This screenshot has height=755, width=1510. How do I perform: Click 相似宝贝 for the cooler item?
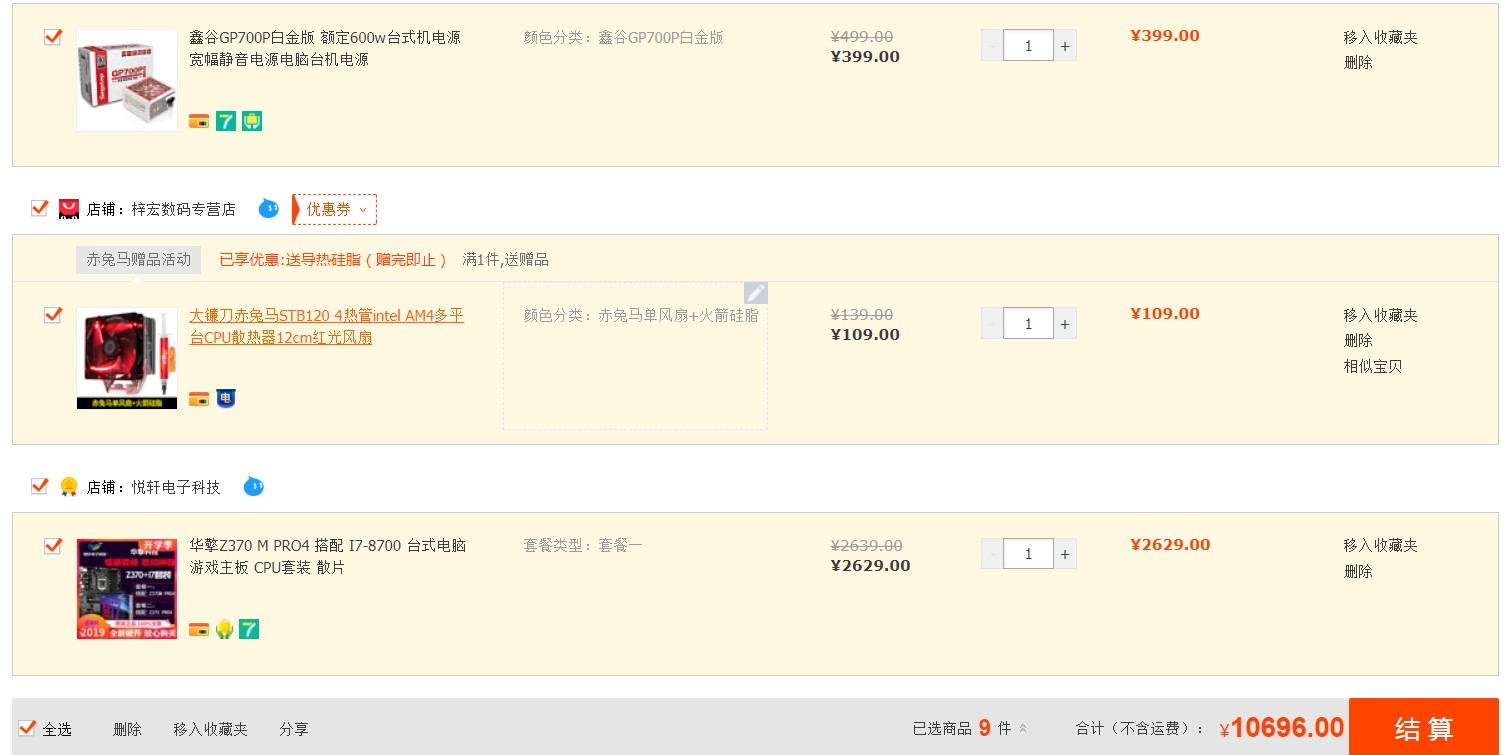1373,366
